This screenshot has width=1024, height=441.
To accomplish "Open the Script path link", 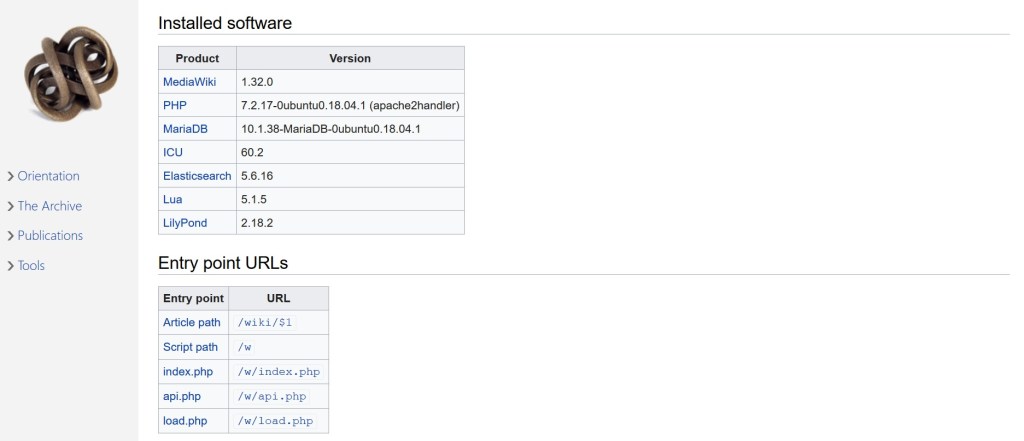I will (x=190, y=347).
